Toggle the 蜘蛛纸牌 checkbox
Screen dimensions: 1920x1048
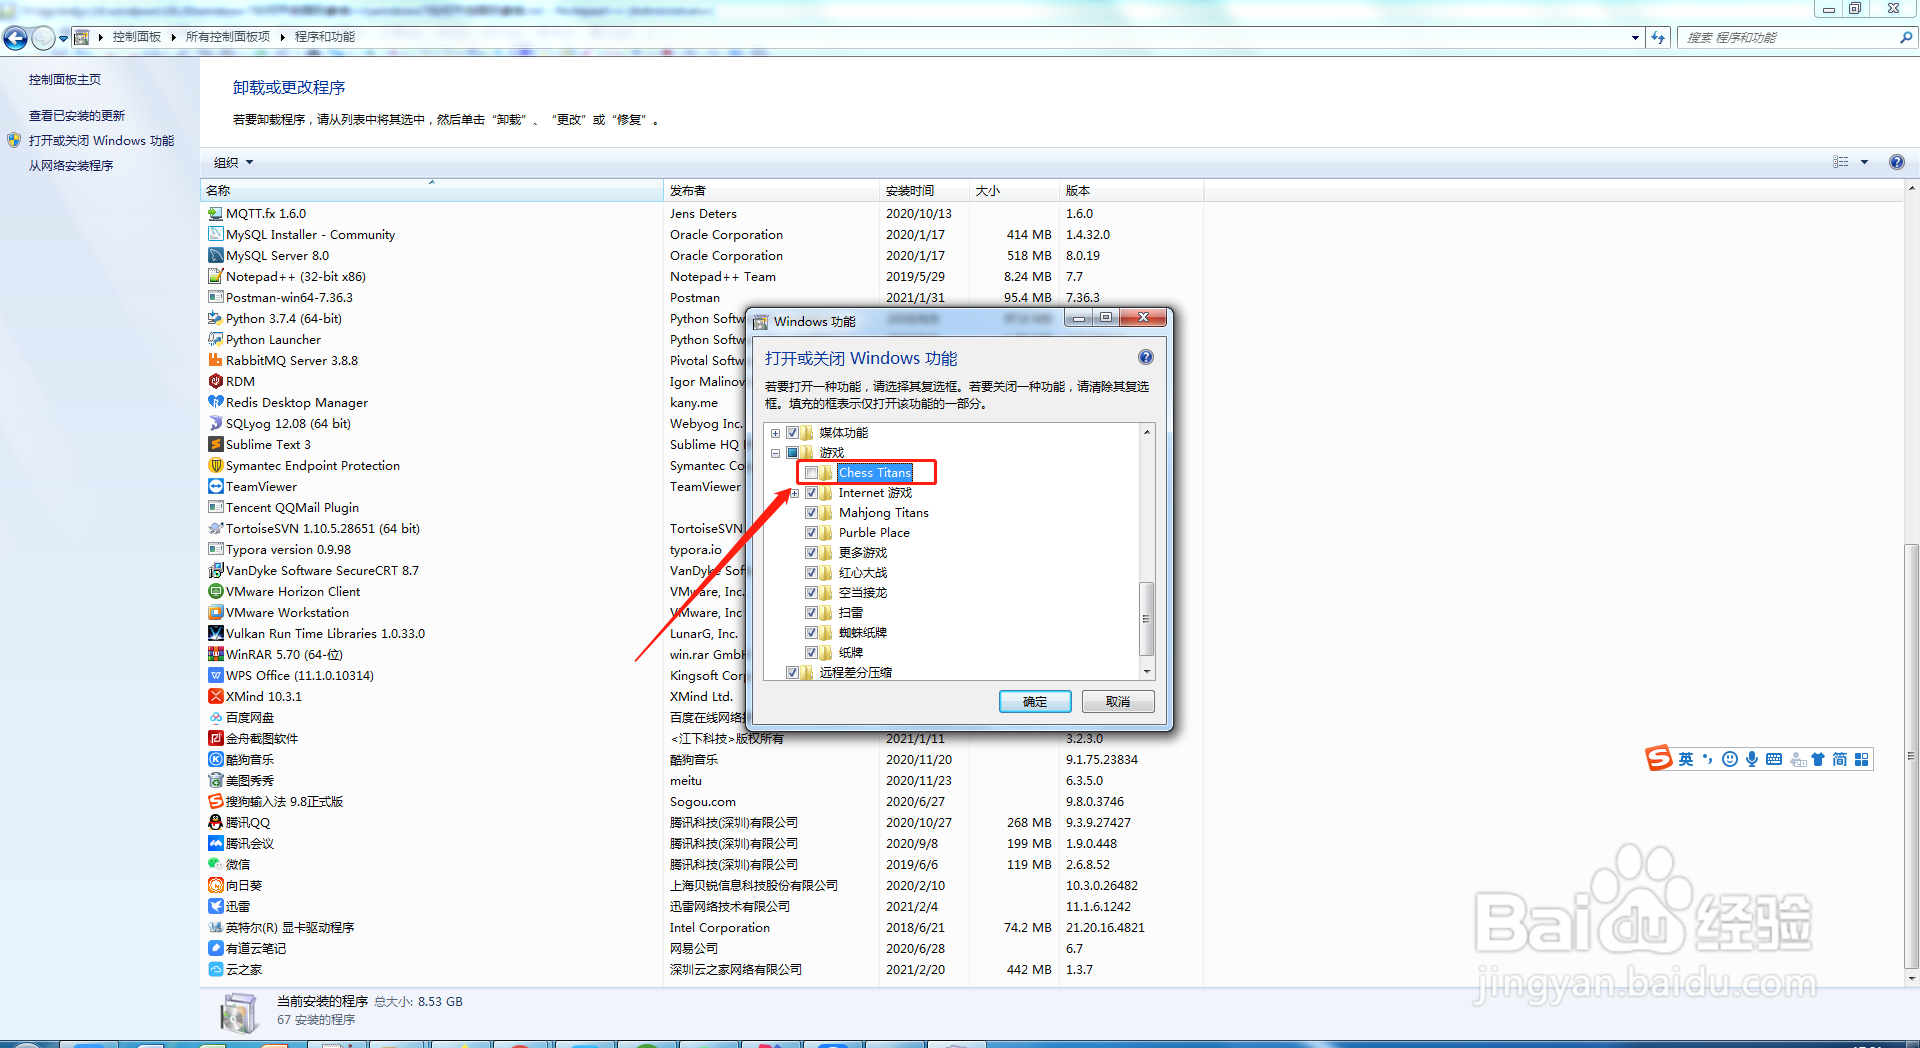(811, 633)
